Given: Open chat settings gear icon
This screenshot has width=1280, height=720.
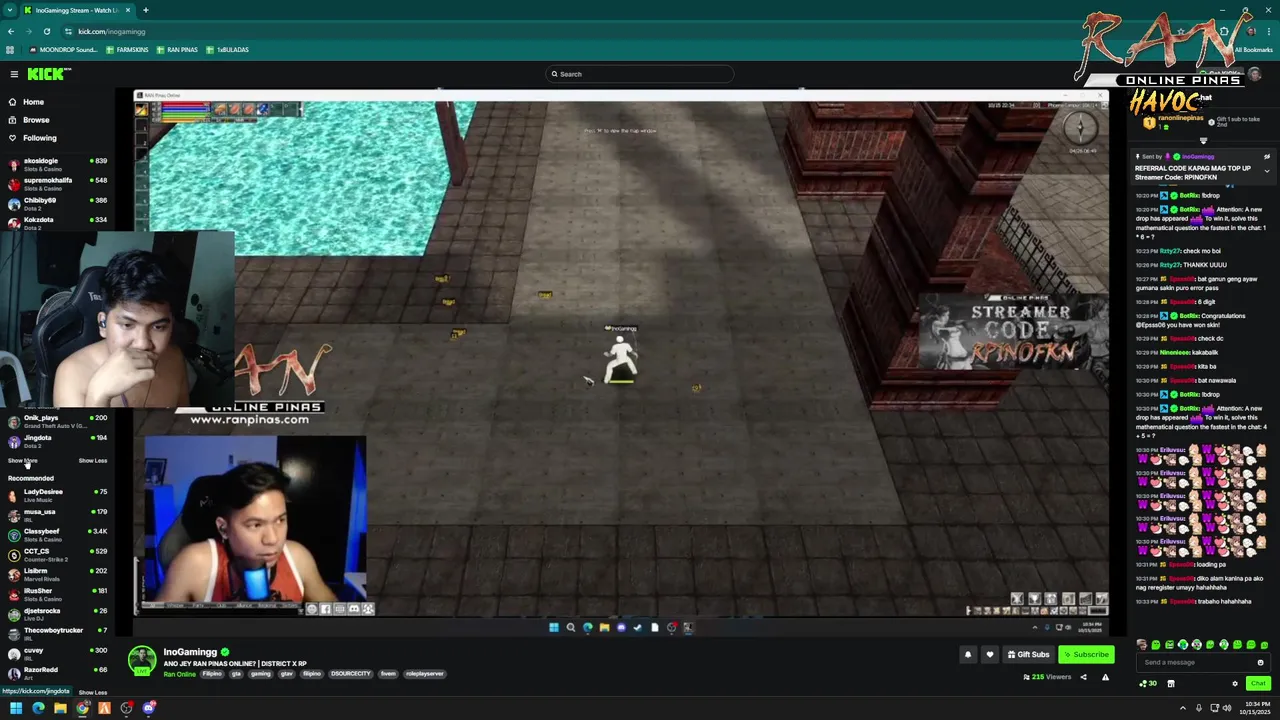Looking at the screenshot, I should [1235, 684].
